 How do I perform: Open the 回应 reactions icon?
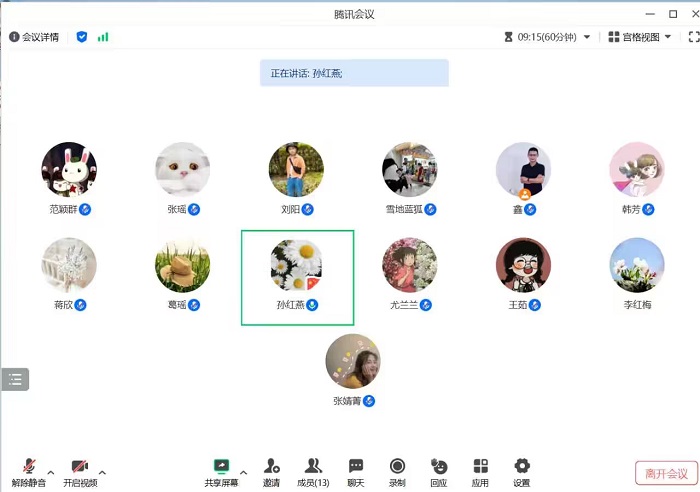click(439, 472)
